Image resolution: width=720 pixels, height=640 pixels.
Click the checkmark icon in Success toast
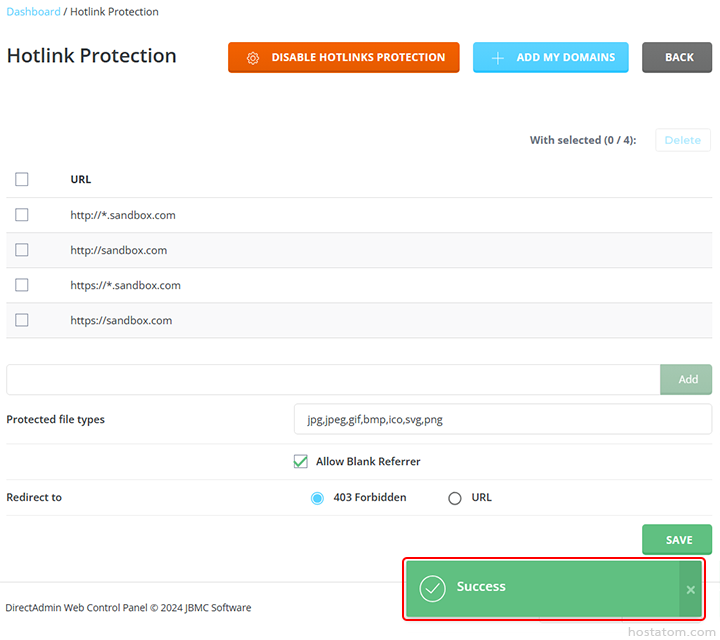(432, 588)
